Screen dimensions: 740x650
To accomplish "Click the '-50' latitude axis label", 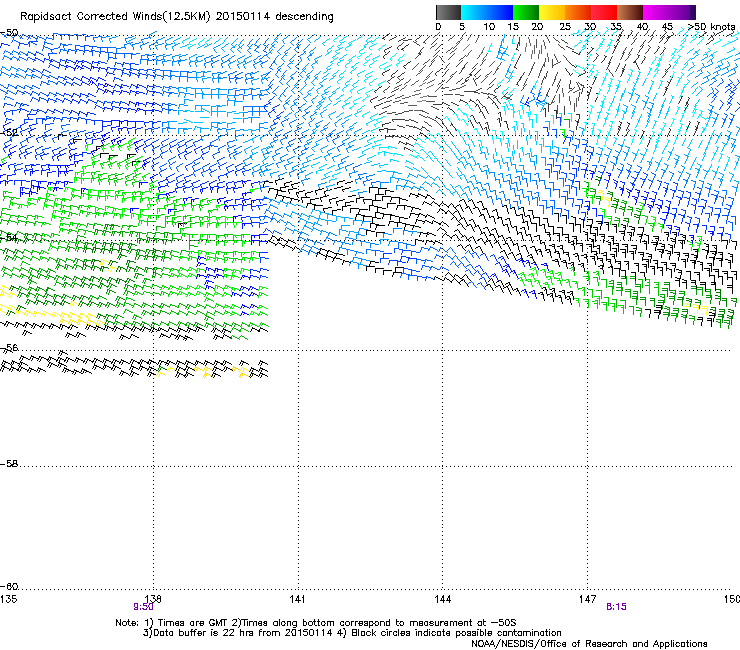I will [x=9, y=33].
